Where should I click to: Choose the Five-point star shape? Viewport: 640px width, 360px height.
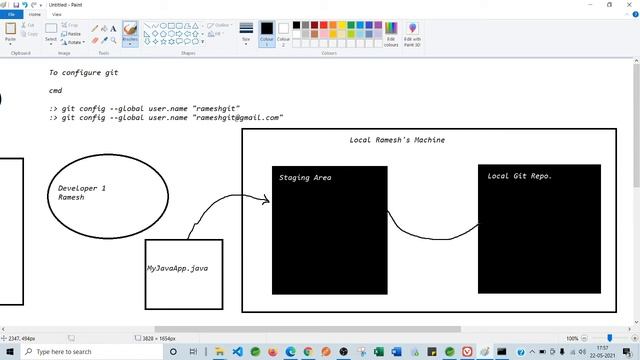click(163, 42)
